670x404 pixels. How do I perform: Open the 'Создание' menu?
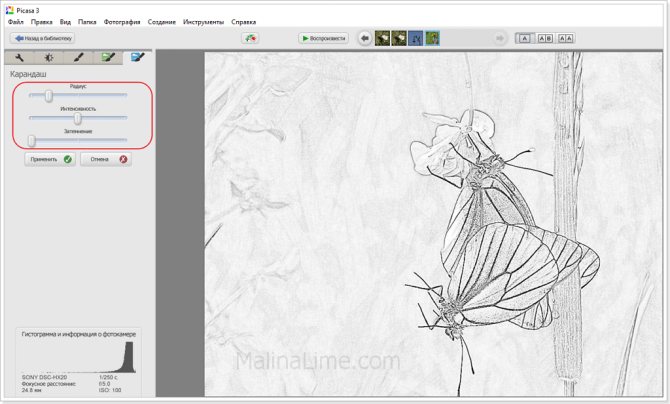click(162, 22)
